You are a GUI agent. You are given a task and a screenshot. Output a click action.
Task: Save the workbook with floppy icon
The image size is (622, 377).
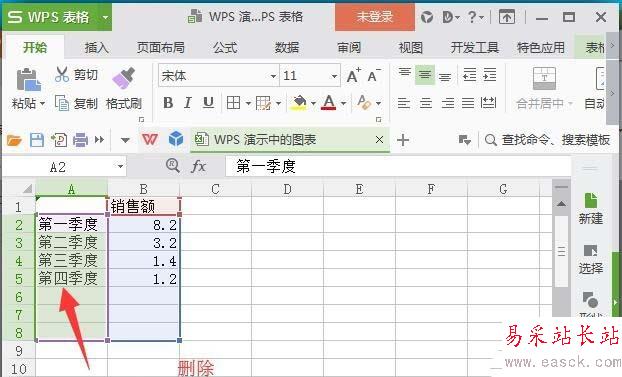pyautogui.click(x=37, y=140)
